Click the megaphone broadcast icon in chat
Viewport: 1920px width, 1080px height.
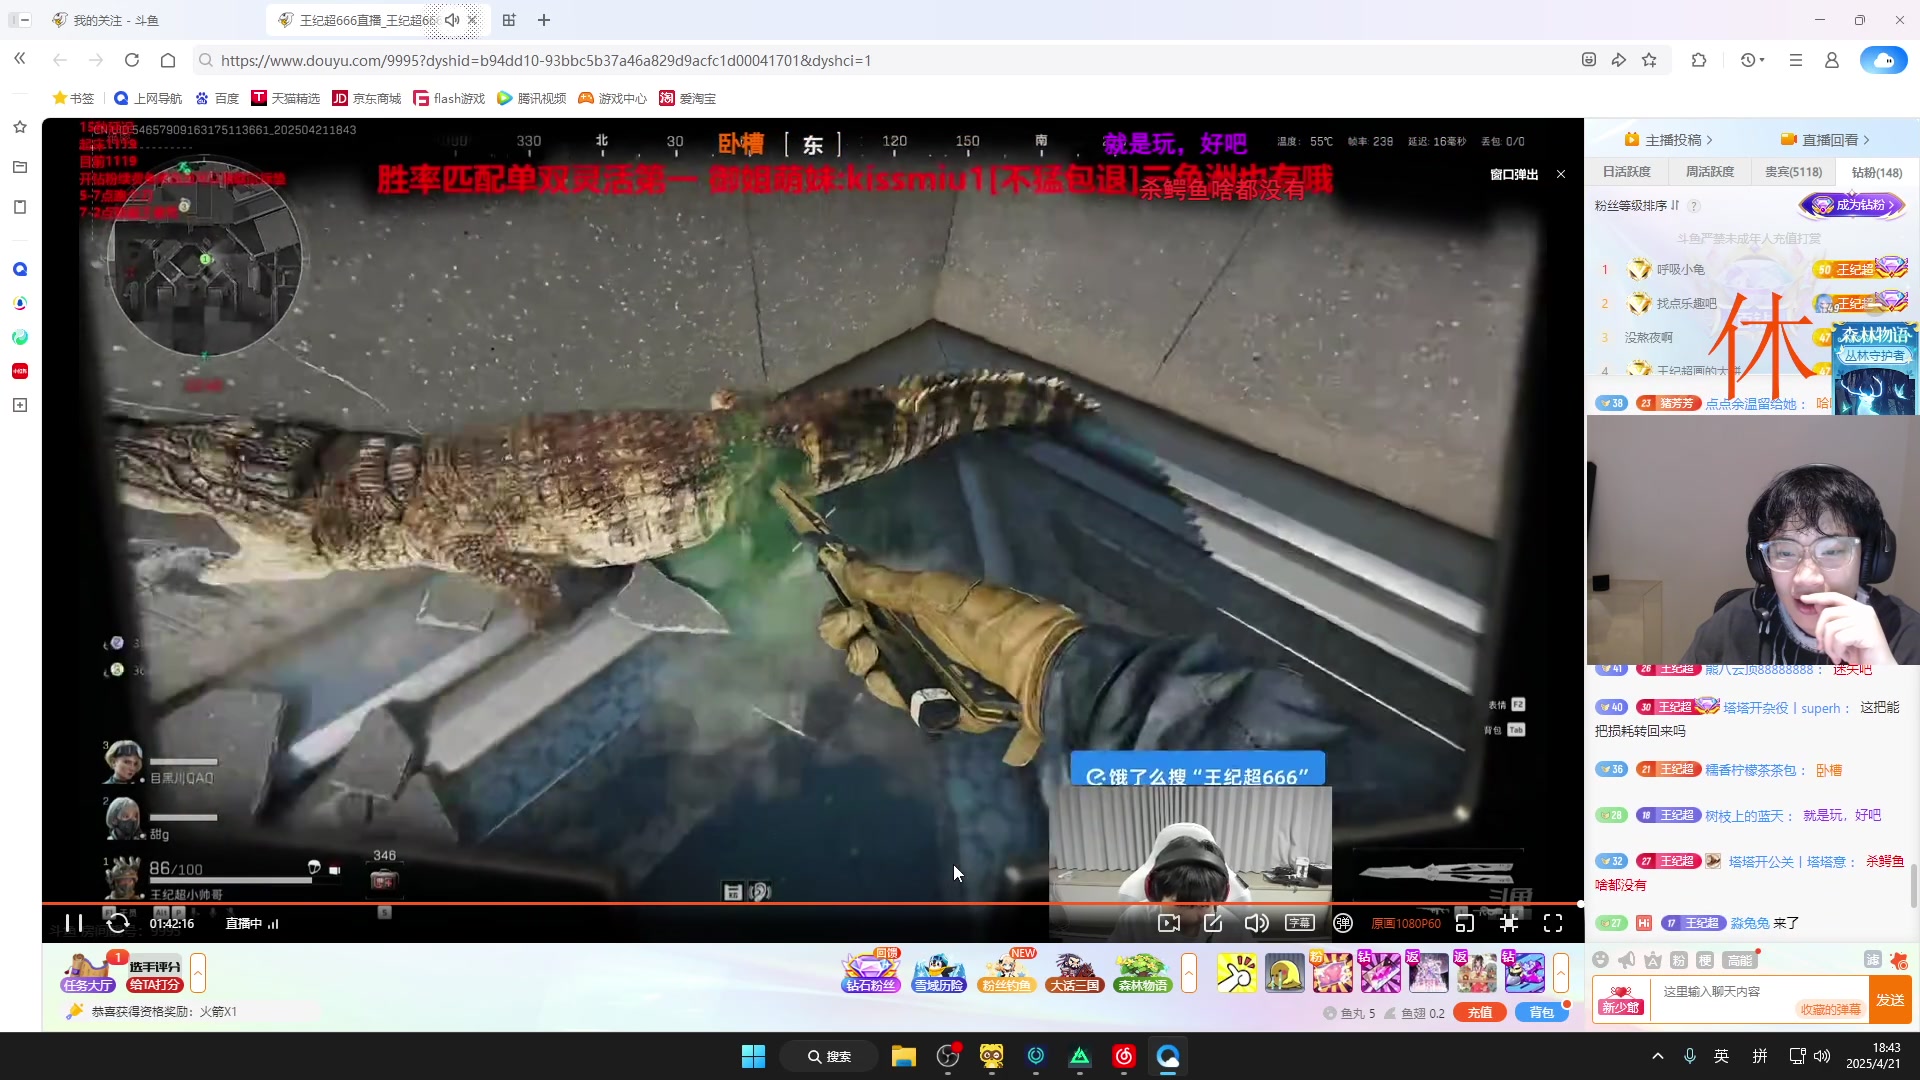point(1627,960)
